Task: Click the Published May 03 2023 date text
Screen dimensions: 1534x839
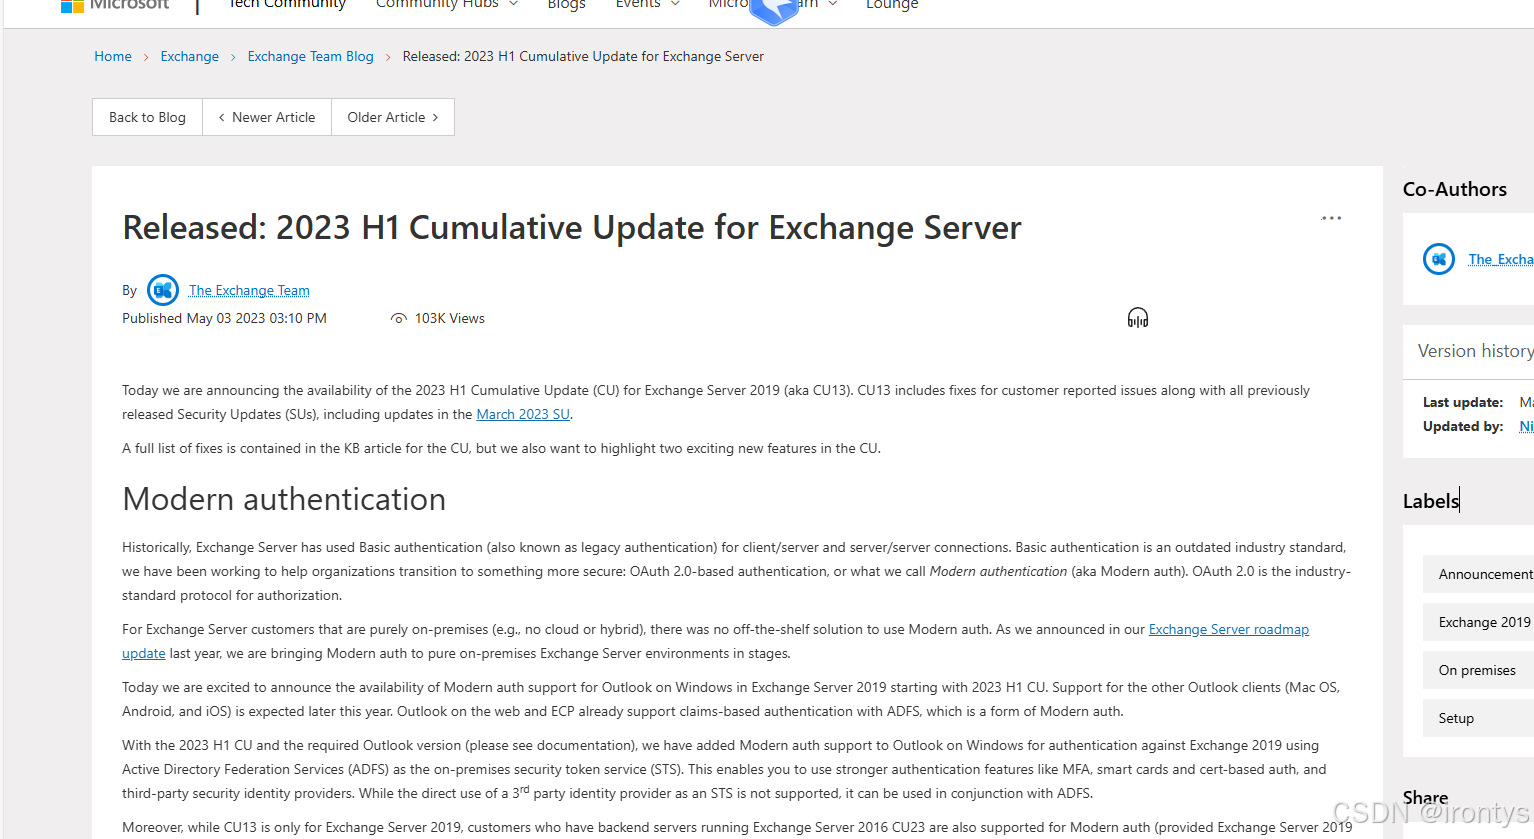Action: click(x=224, y=318)
